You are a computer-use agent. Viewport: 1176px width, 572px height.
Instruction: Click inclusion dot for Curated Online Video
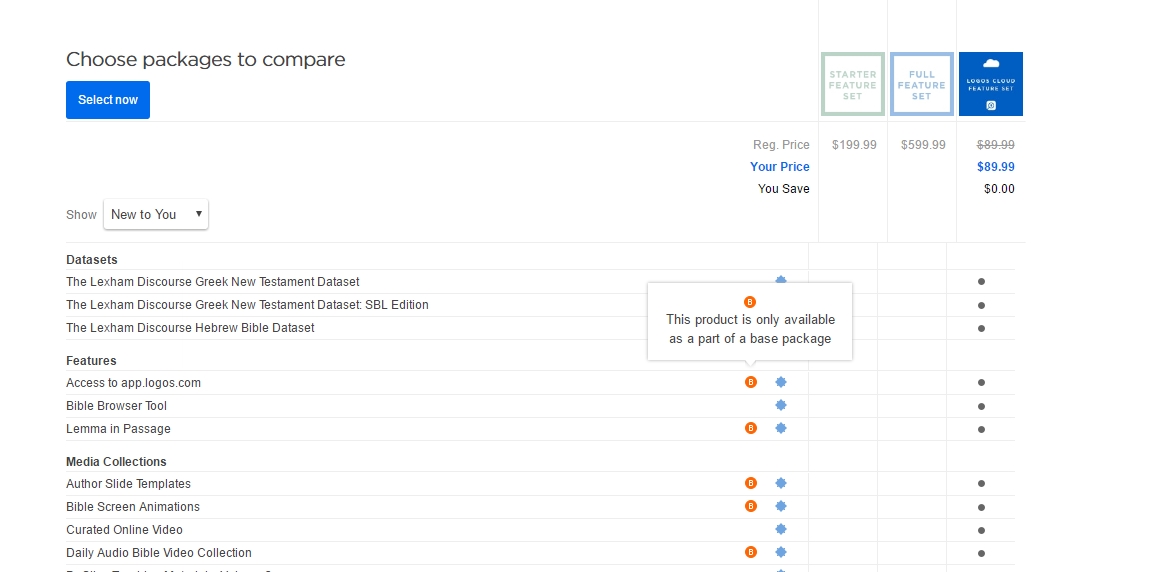click(981, 530)
